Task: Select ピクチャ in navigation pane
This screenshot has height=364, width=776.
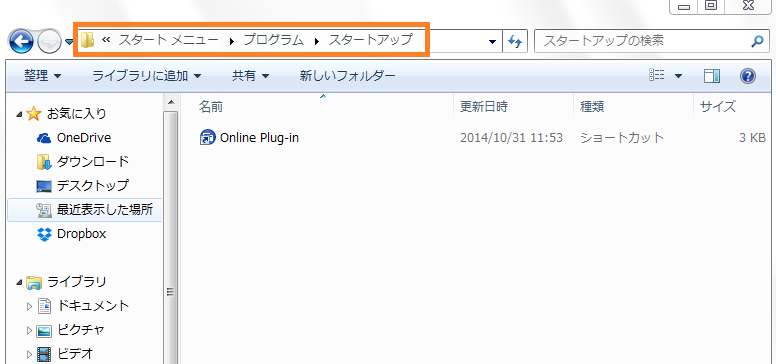Action: click(x=81, y=330)
